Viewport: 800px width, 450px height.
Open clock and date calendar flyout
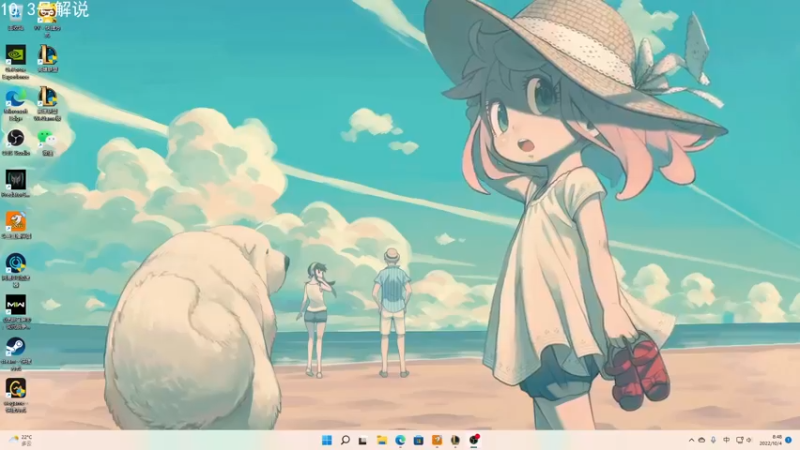(770, 440)
